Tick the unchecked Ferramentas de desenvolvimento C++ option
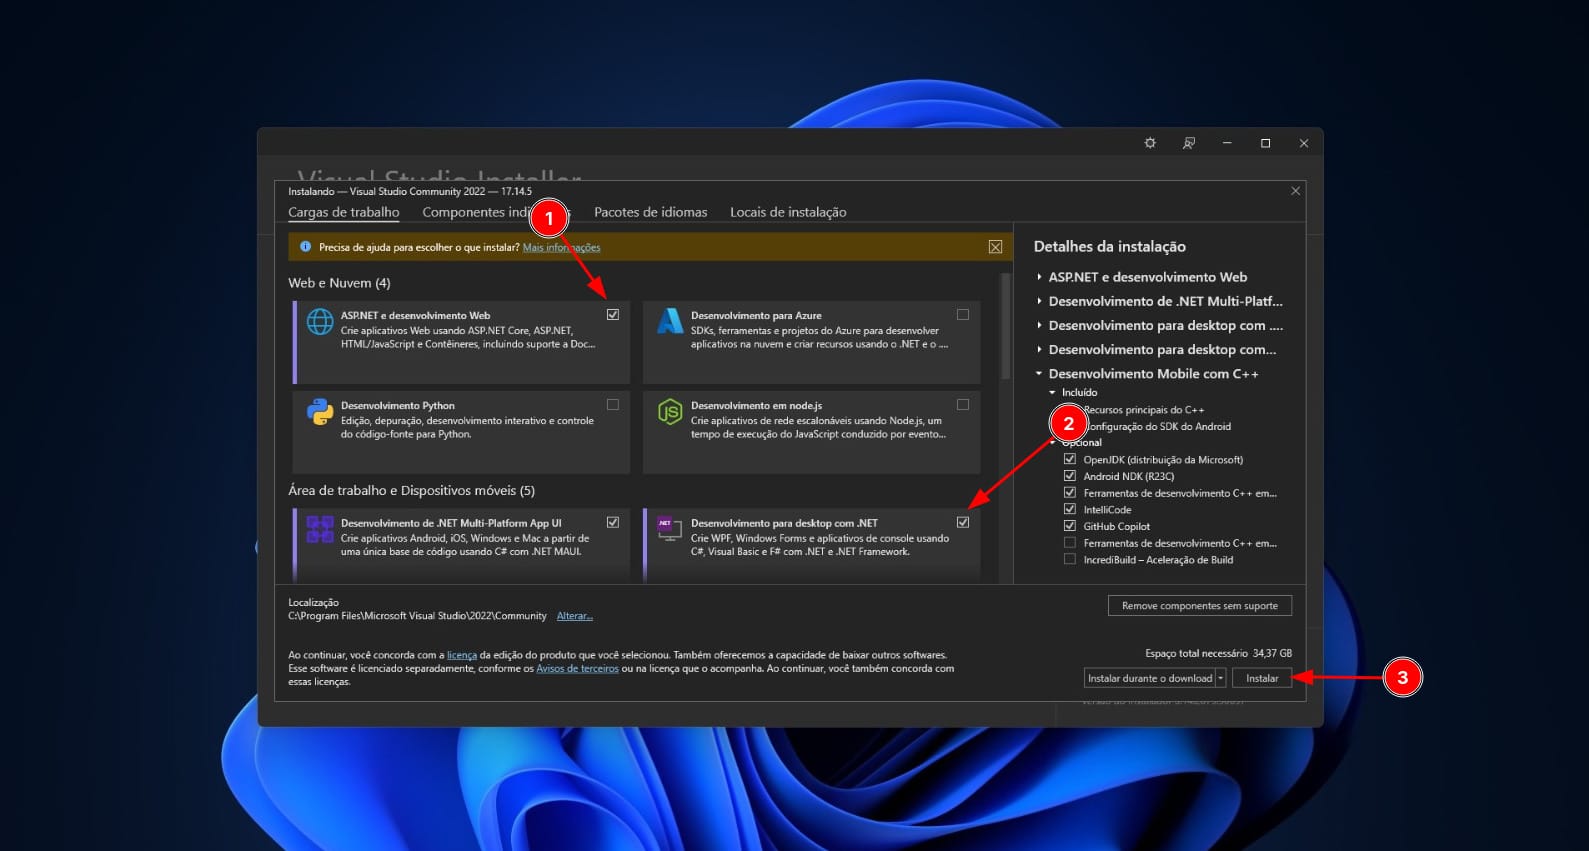Screen dimensions: 1589x851 tap(1070, 543)
